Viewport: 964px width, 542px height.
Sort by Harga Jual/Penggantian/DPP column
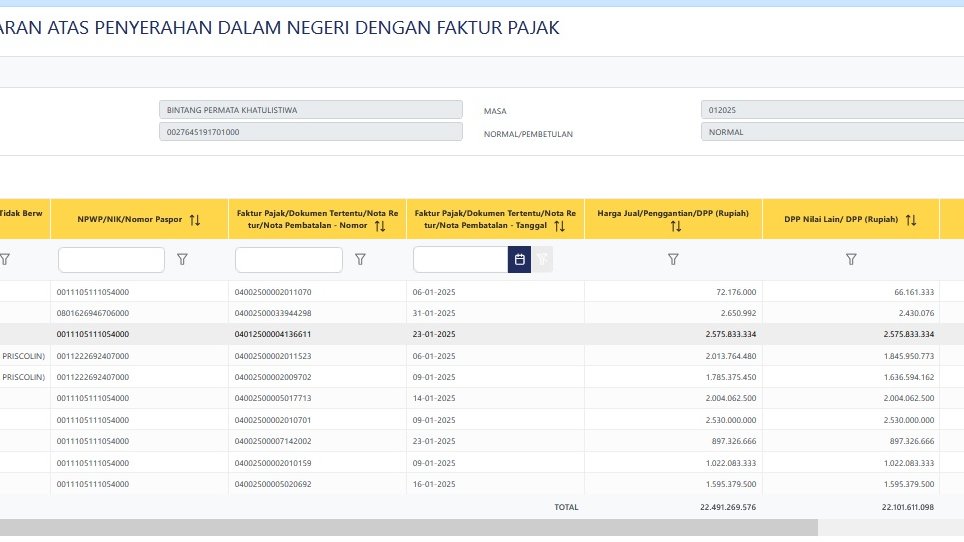[x=676, y=227]
